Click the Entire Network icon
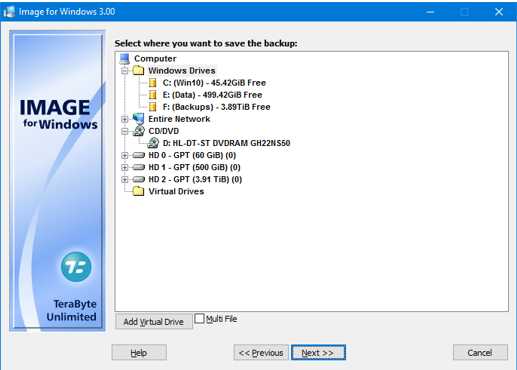Screen dimensions: 517x370 point(138,119)
